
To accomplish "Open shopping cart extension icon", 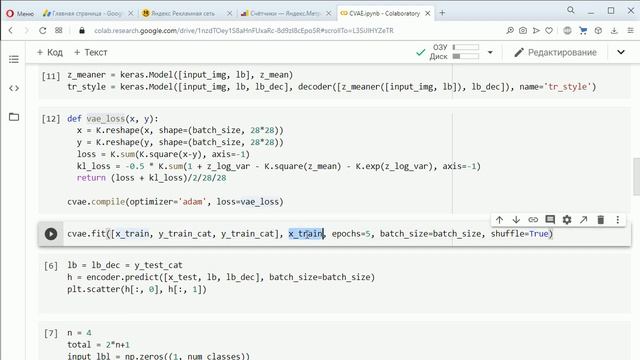I will click(x=583, y=30).
